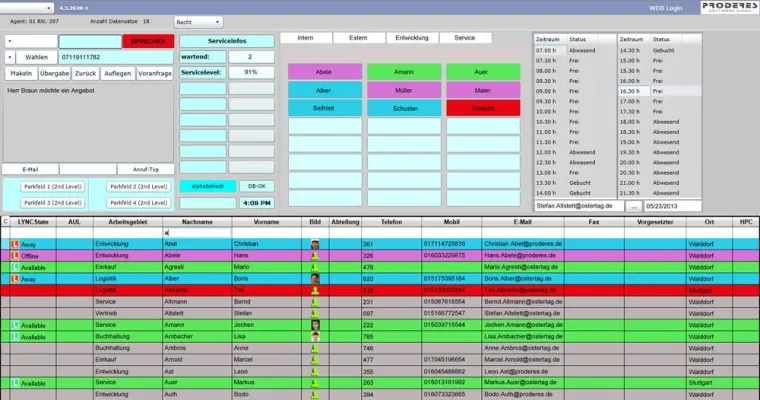Click the DB-OK button

click(257, 186)
